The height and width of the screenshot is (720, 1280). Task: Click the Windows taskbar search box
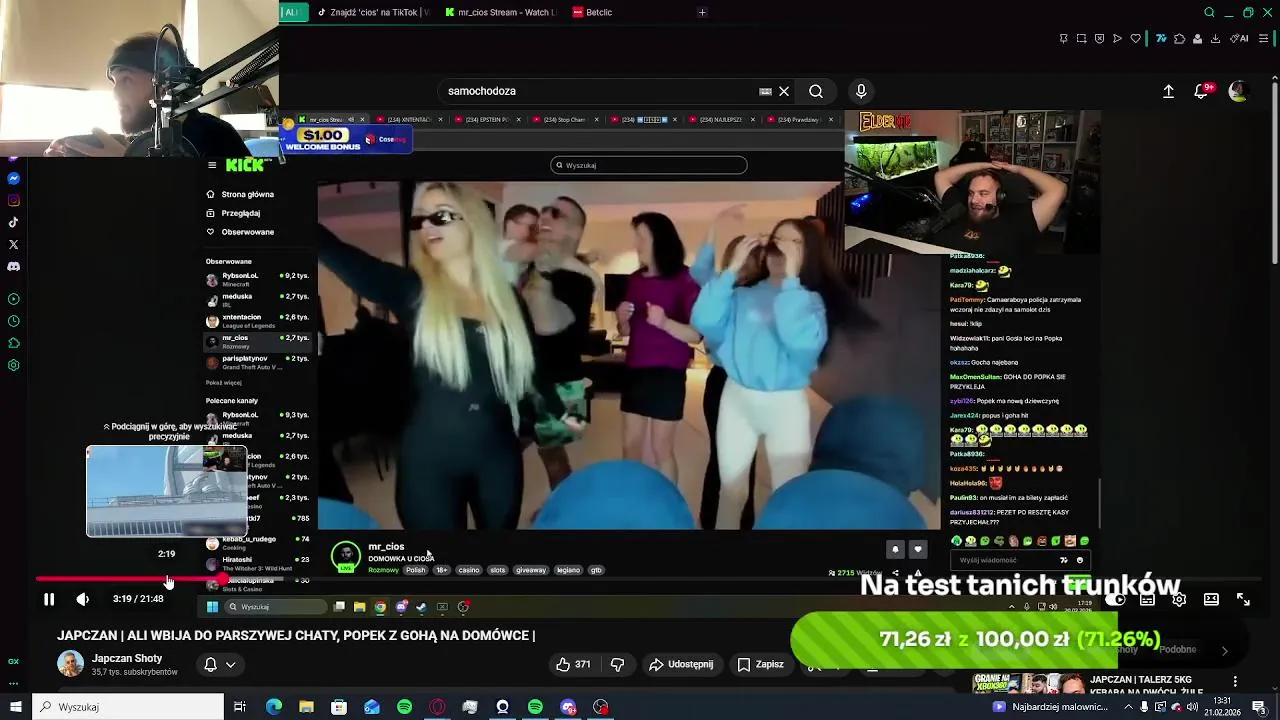tap(128, 707)
